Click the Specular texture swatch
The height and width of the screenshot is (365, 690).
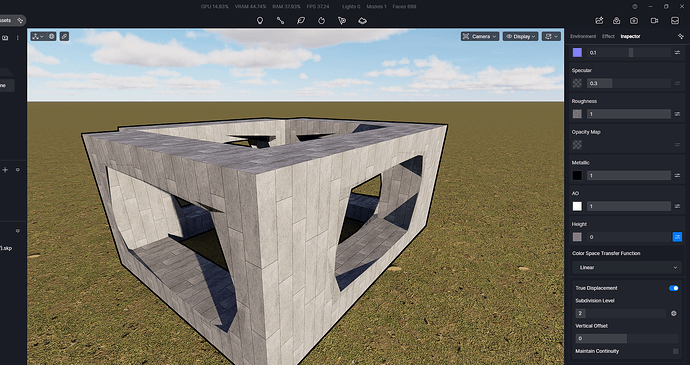pyautogui.click(x=577, y=83)
